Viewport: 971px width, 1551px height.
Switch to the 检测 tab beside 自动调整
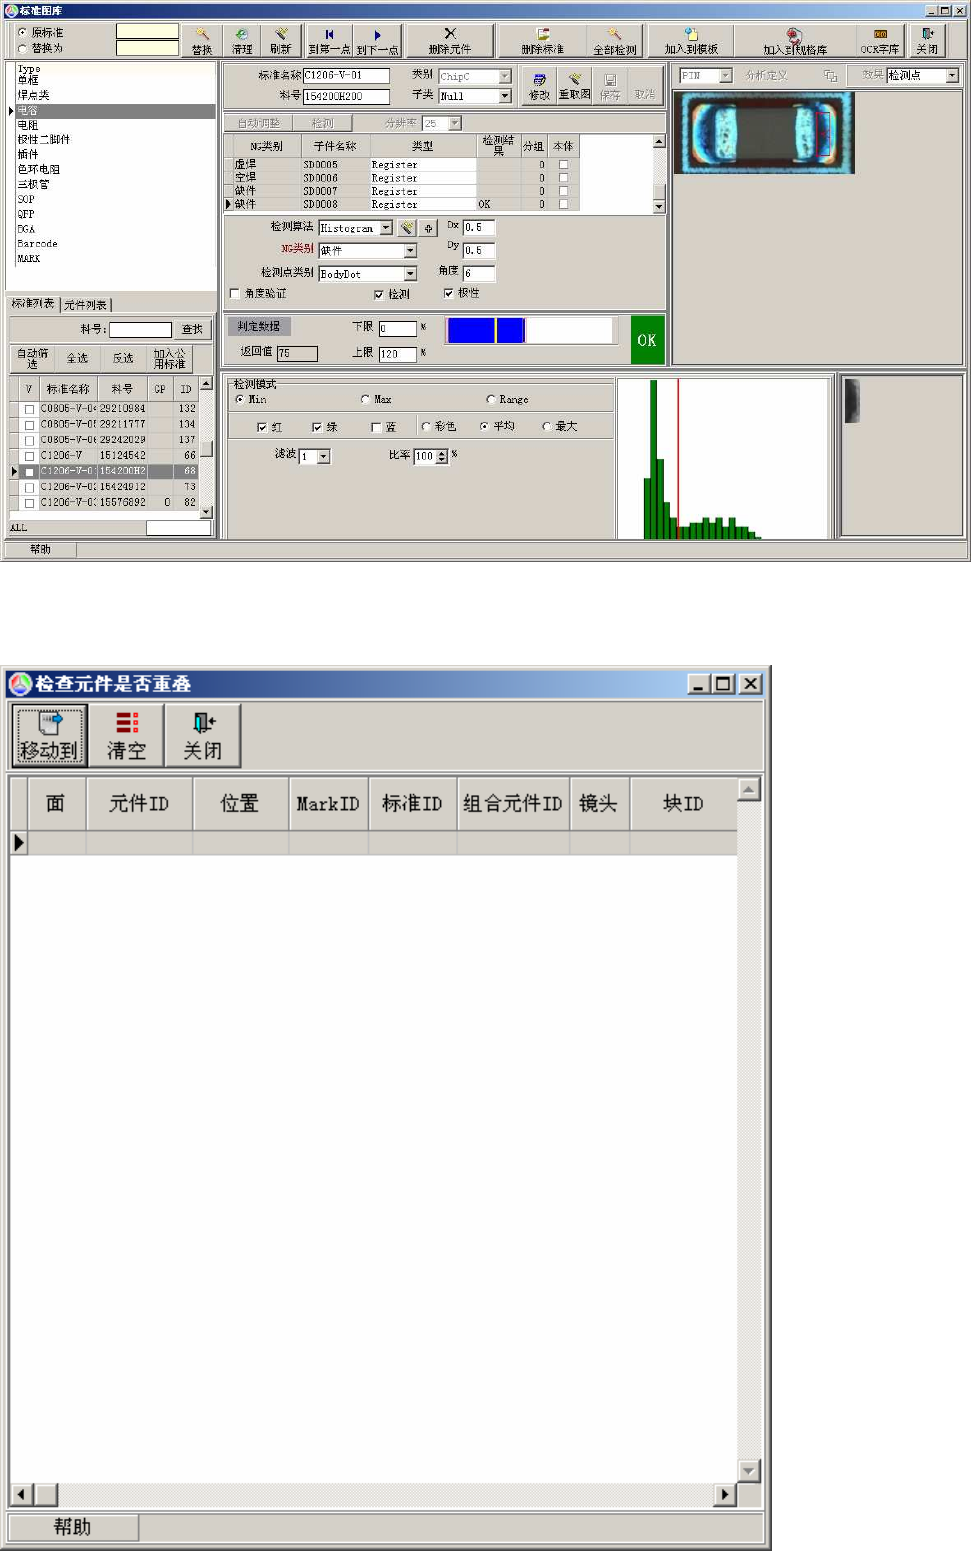coord(322,123)
